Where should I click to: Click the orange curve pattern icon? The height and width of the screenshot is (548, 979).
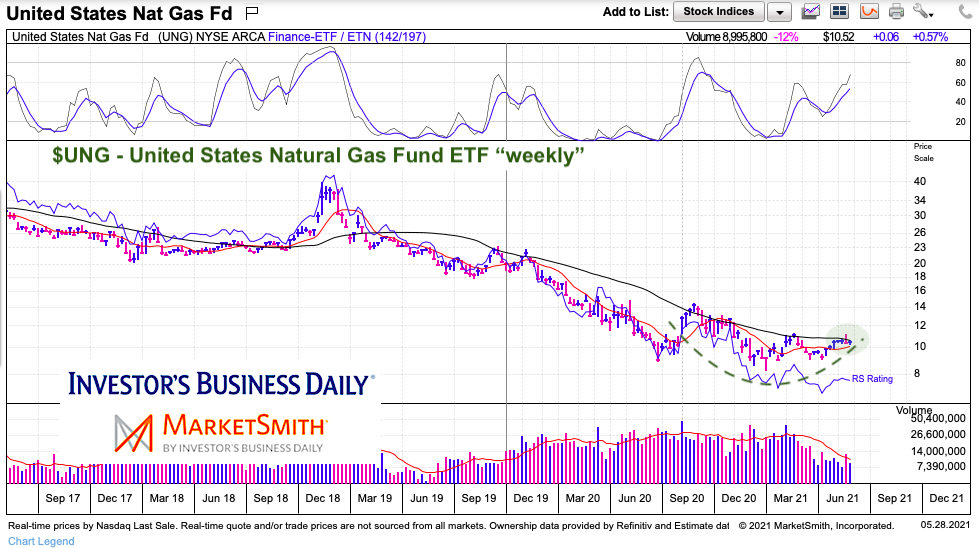(868, 11)
